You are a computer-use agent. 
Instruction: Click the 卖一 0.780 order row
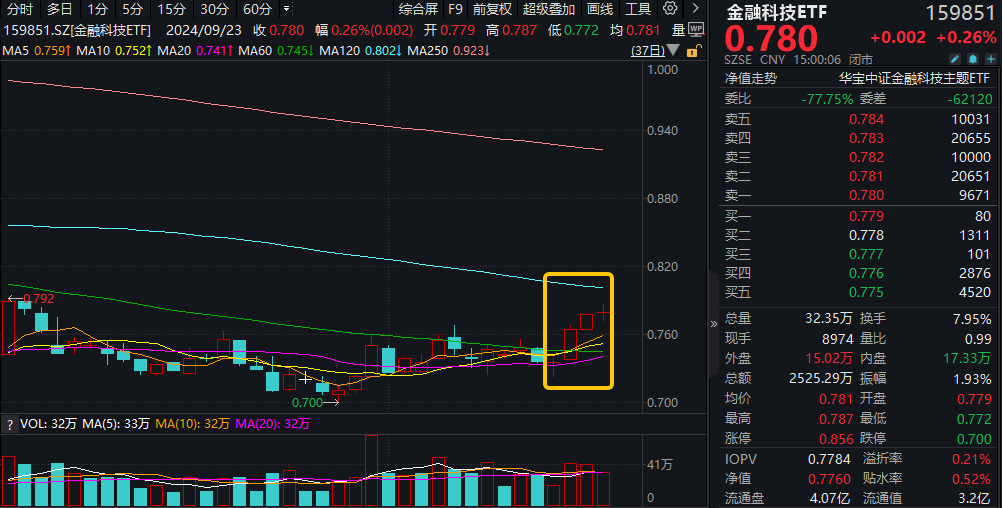pos(858,195)
